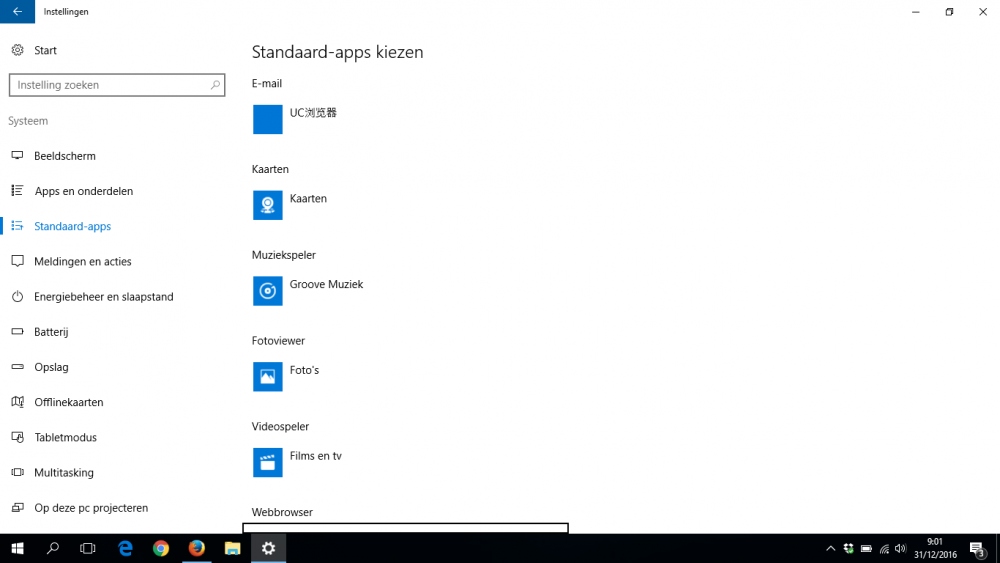Screen dimensions: 1000x563
Task: Click the Kaarten app icon
Action: (267, 205)
